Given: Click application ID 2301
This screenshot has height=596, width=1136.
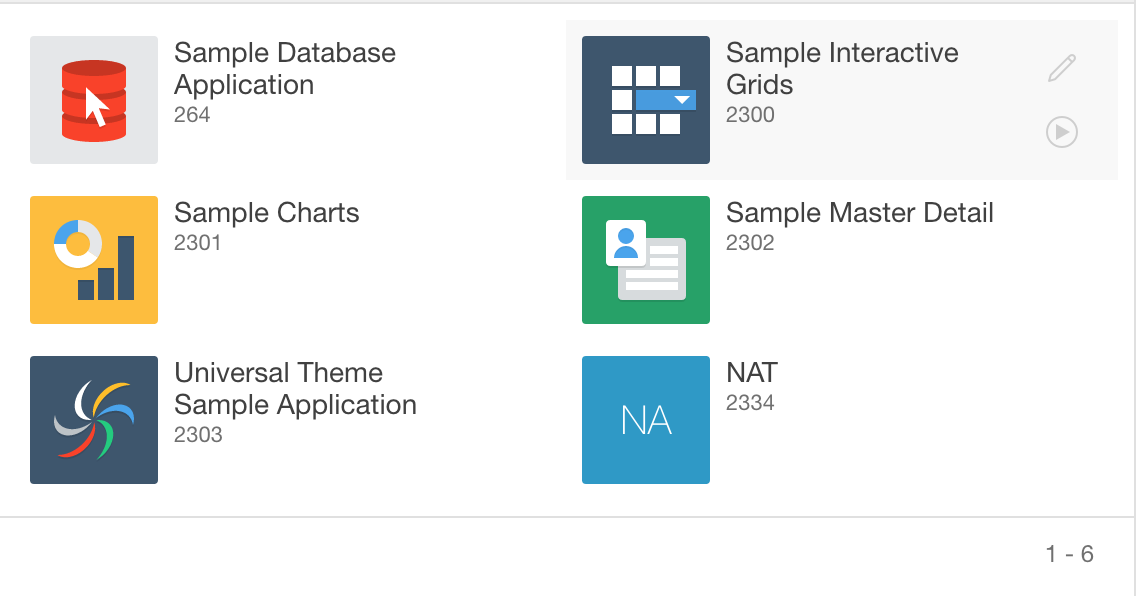Looking at the screenshot, I should click(x=198, y=243).
